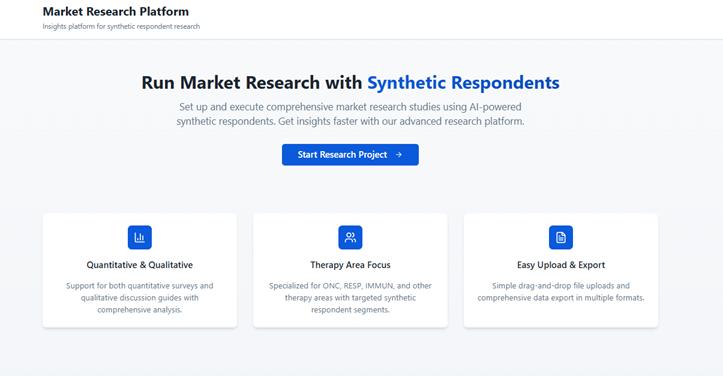This screenshot has height=376, width=723.
Task: Click the Market Research Platform header title
Action: click(x=116, y=12)
